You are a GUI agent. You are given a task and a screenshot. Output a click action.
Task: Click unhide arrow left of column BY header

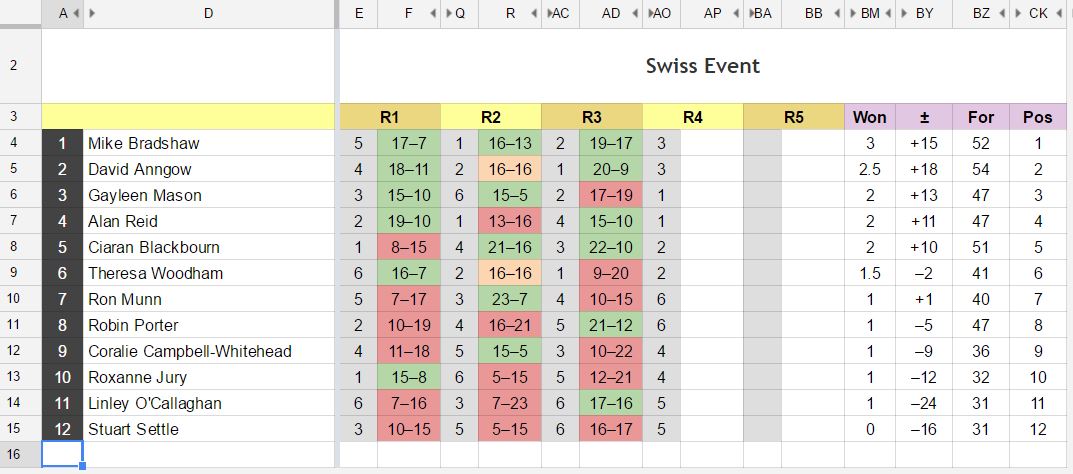(902, 14)
